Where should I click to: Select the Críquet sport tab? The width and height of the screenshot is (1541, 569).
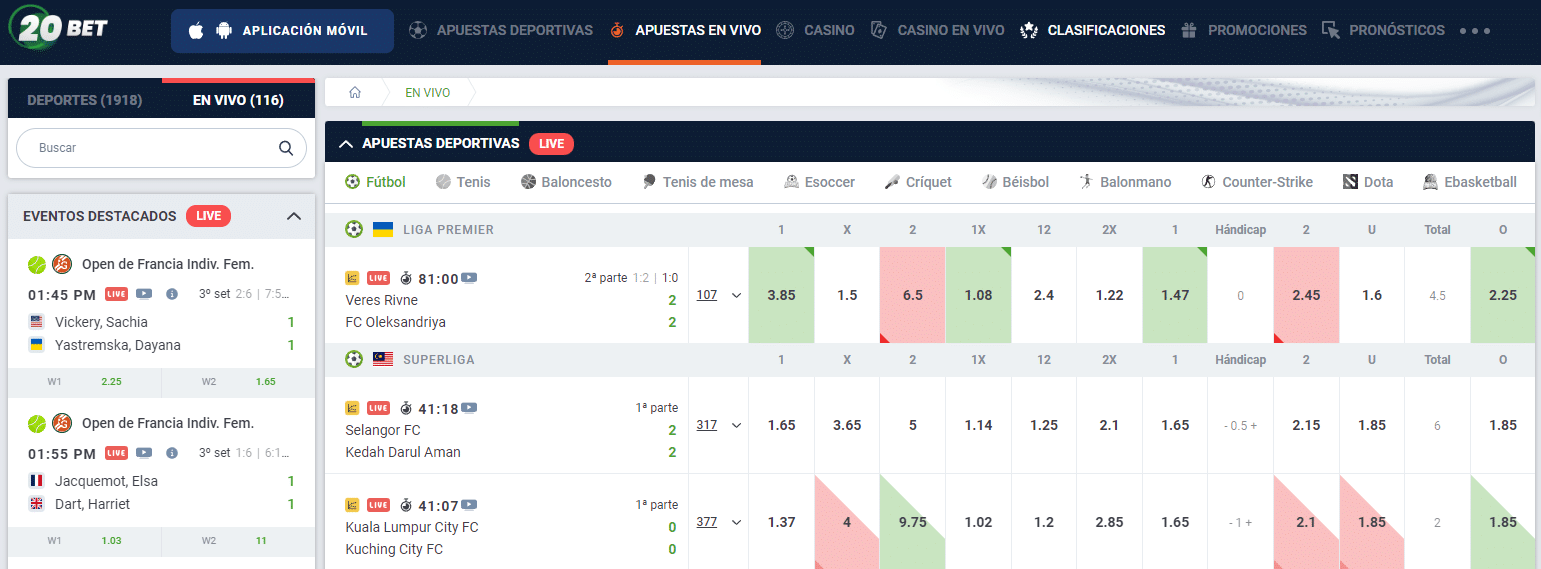pyautogui.click(x=918, y=182)
